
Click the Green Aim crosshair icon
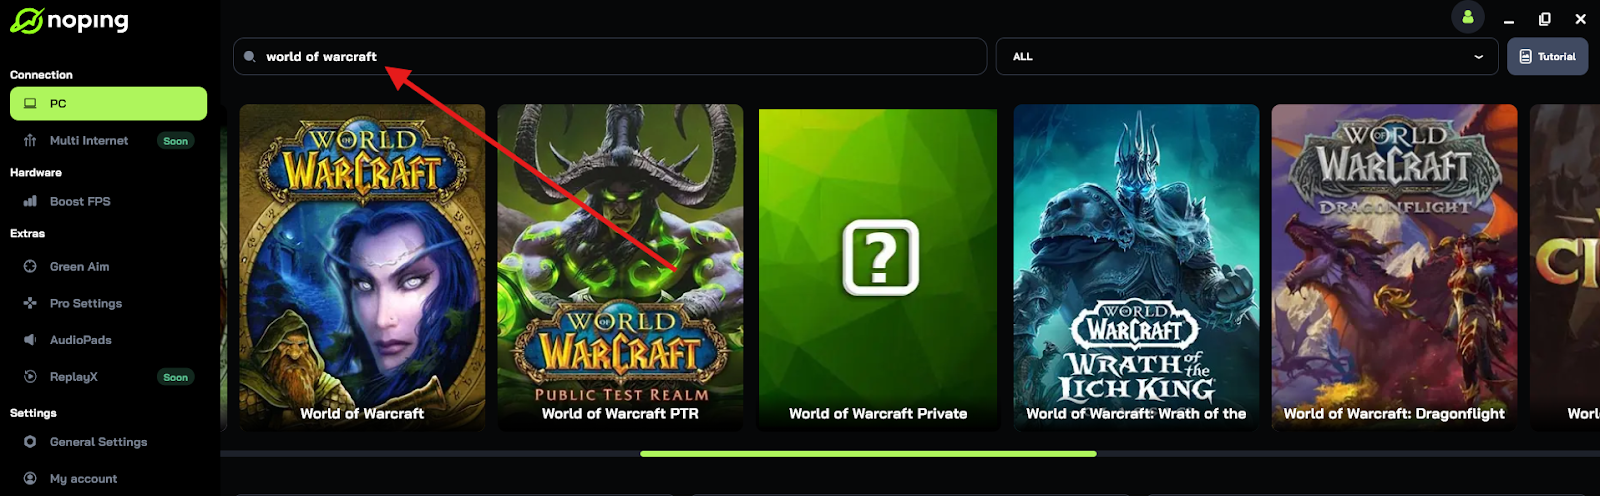[30, 267]
